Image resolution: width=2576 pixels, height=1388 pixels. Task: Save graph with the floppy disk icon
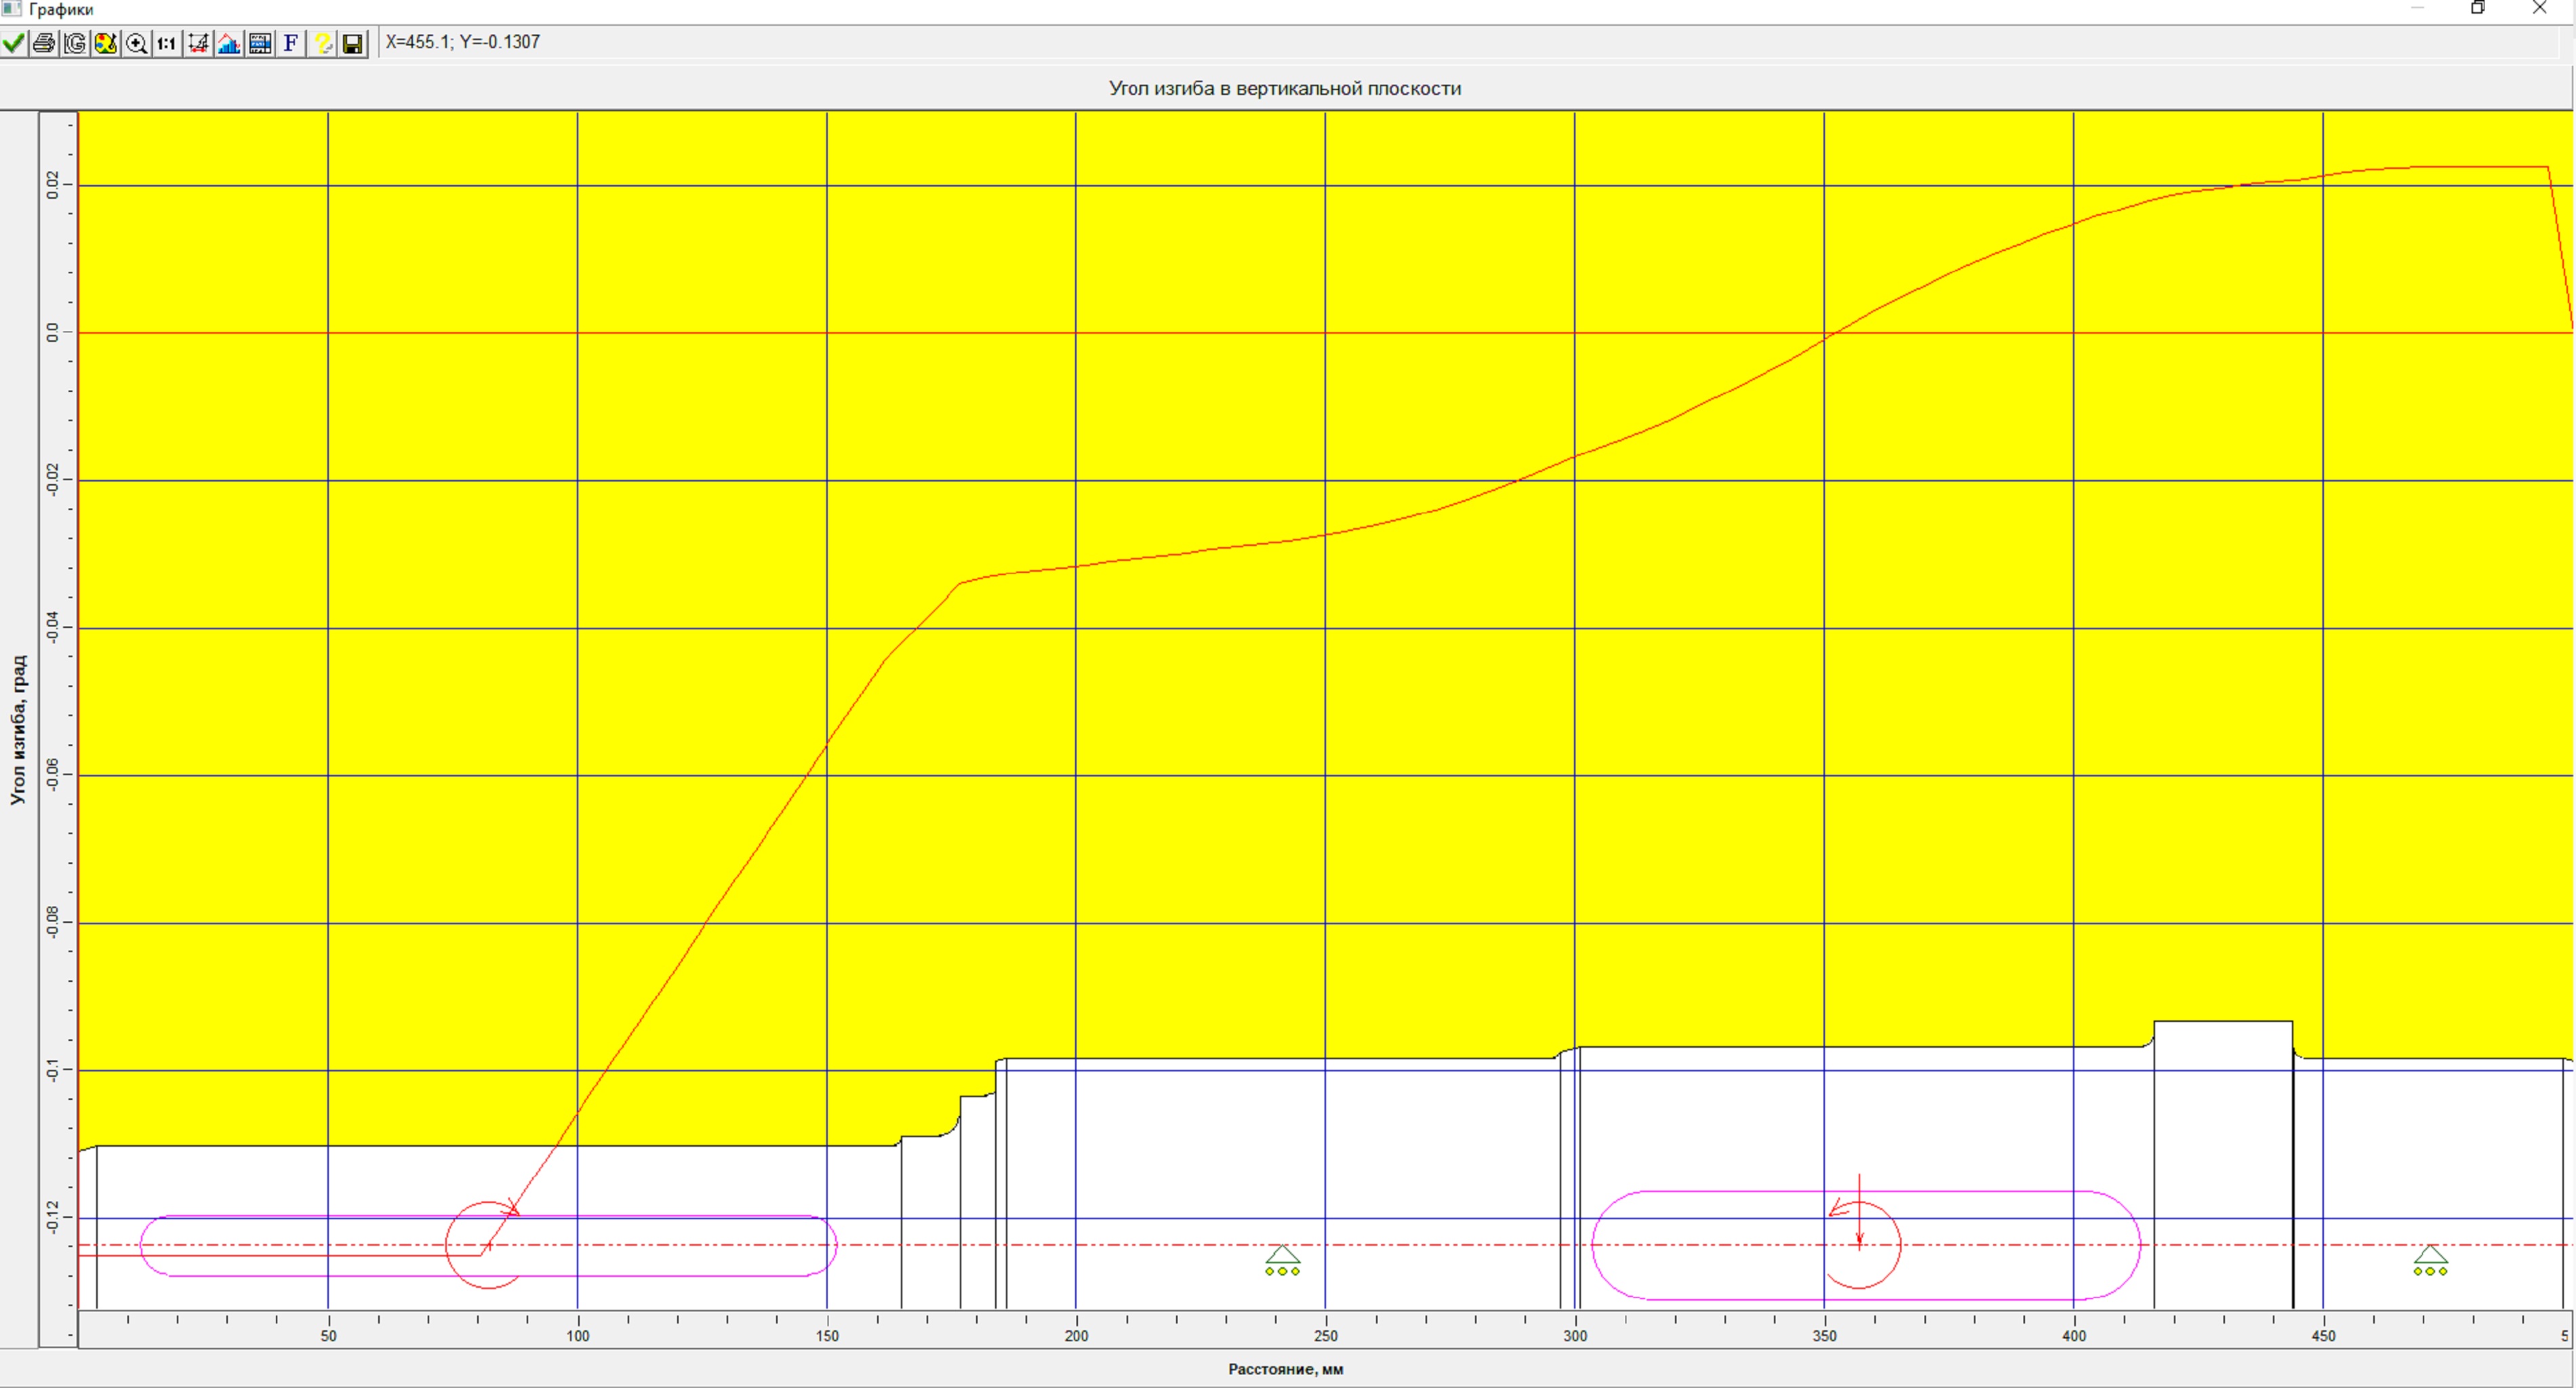tap(353, 43)
